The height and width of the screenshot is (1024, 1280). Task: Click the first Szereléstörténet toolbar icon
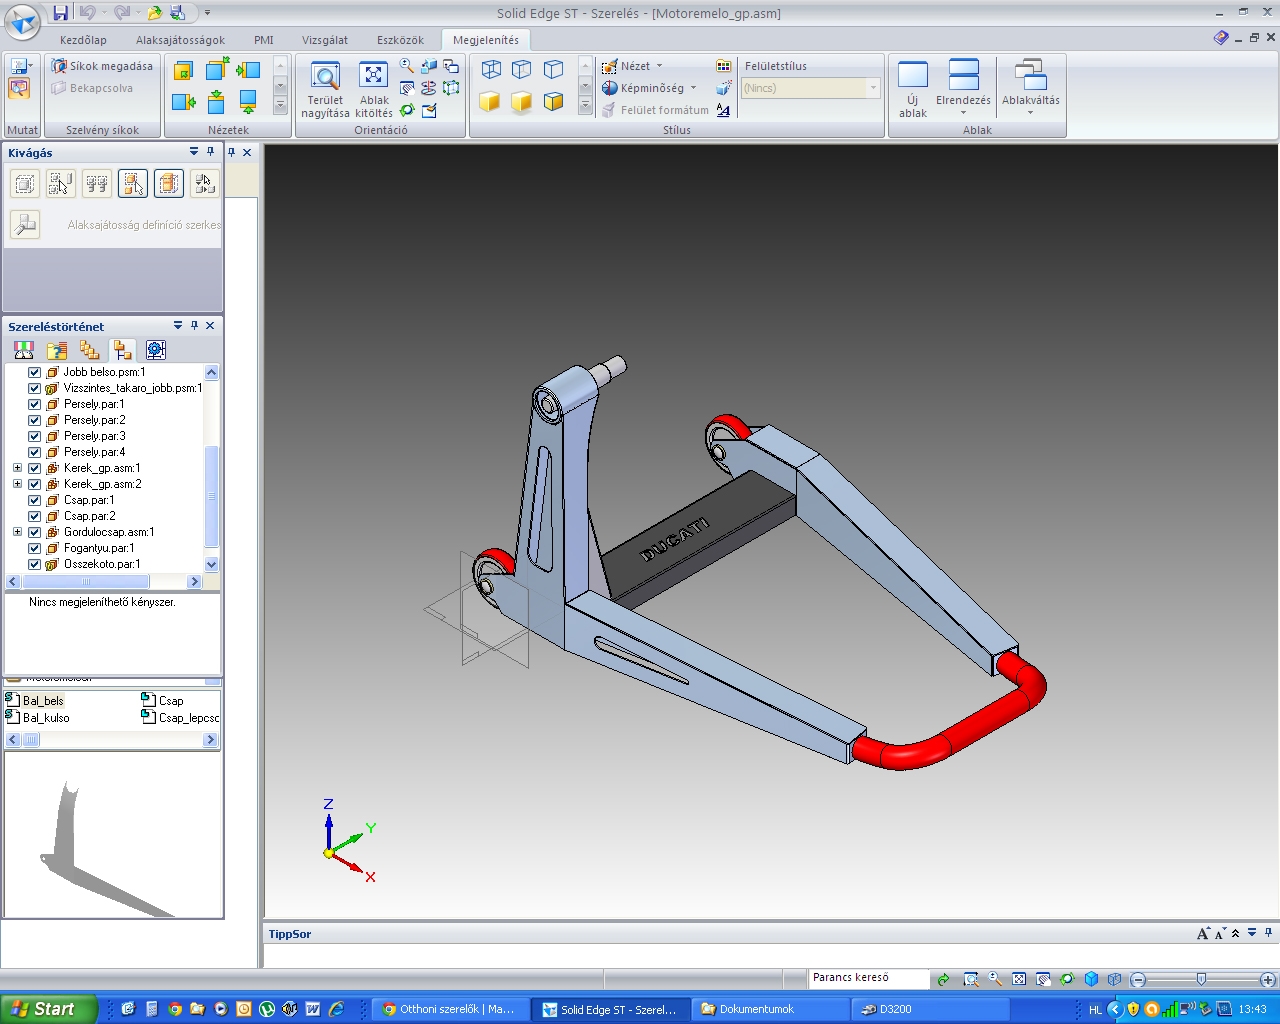24,350
